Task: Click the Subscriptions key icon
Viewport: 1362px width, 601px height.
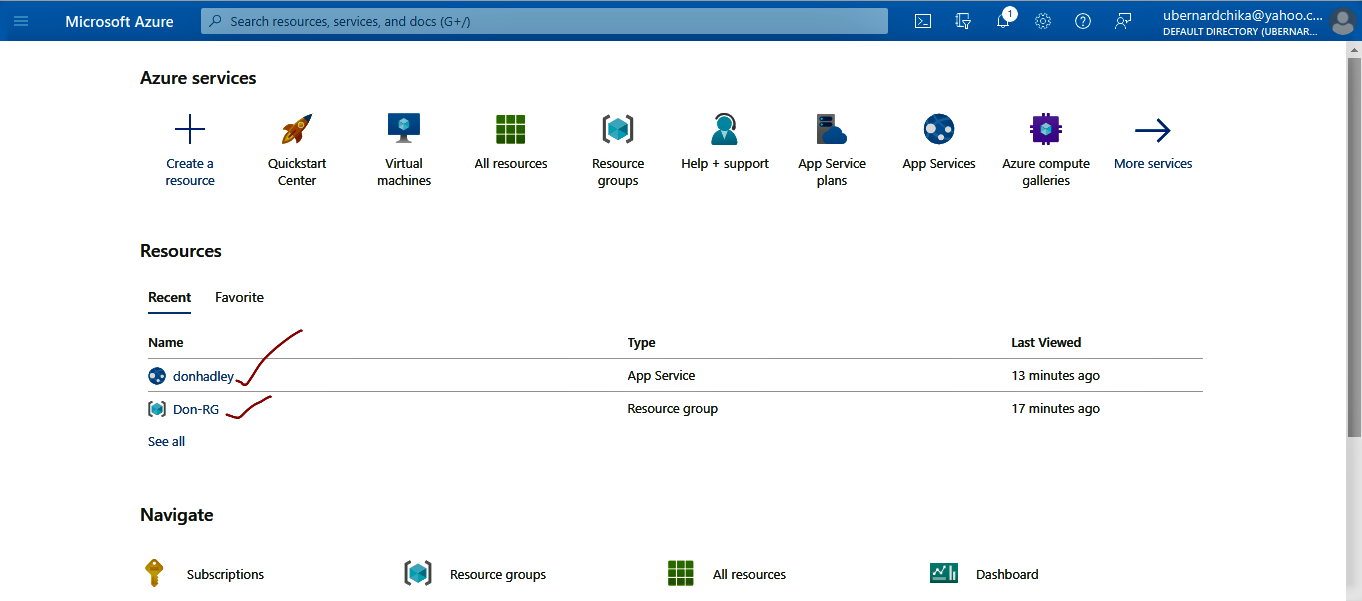Action: tap(154, 573)
